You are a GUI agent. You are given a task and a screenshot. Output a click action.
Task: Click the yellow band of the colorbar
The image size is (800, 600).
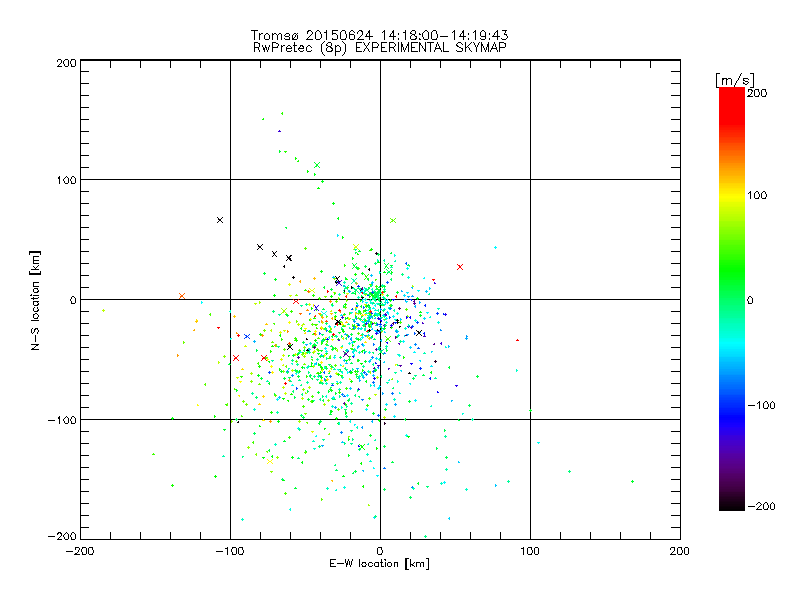coord(732,196)
